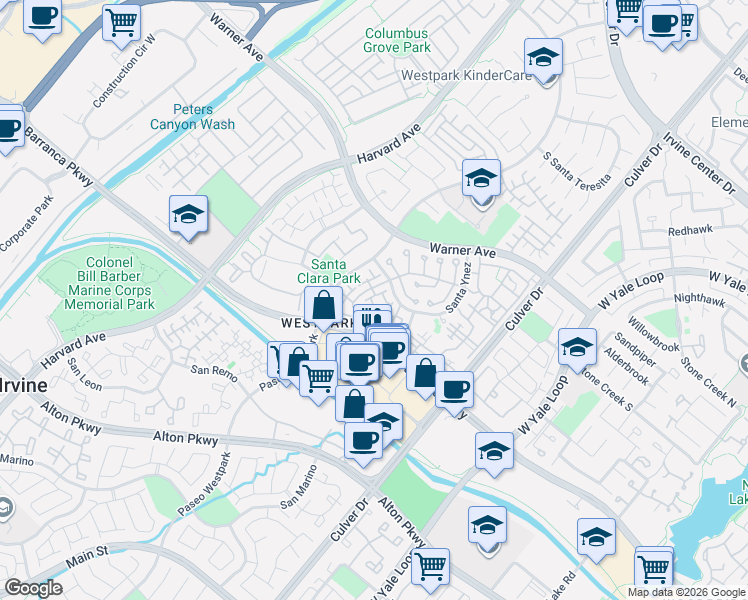Click the Barranca Pkwy street label

[59, 156]
